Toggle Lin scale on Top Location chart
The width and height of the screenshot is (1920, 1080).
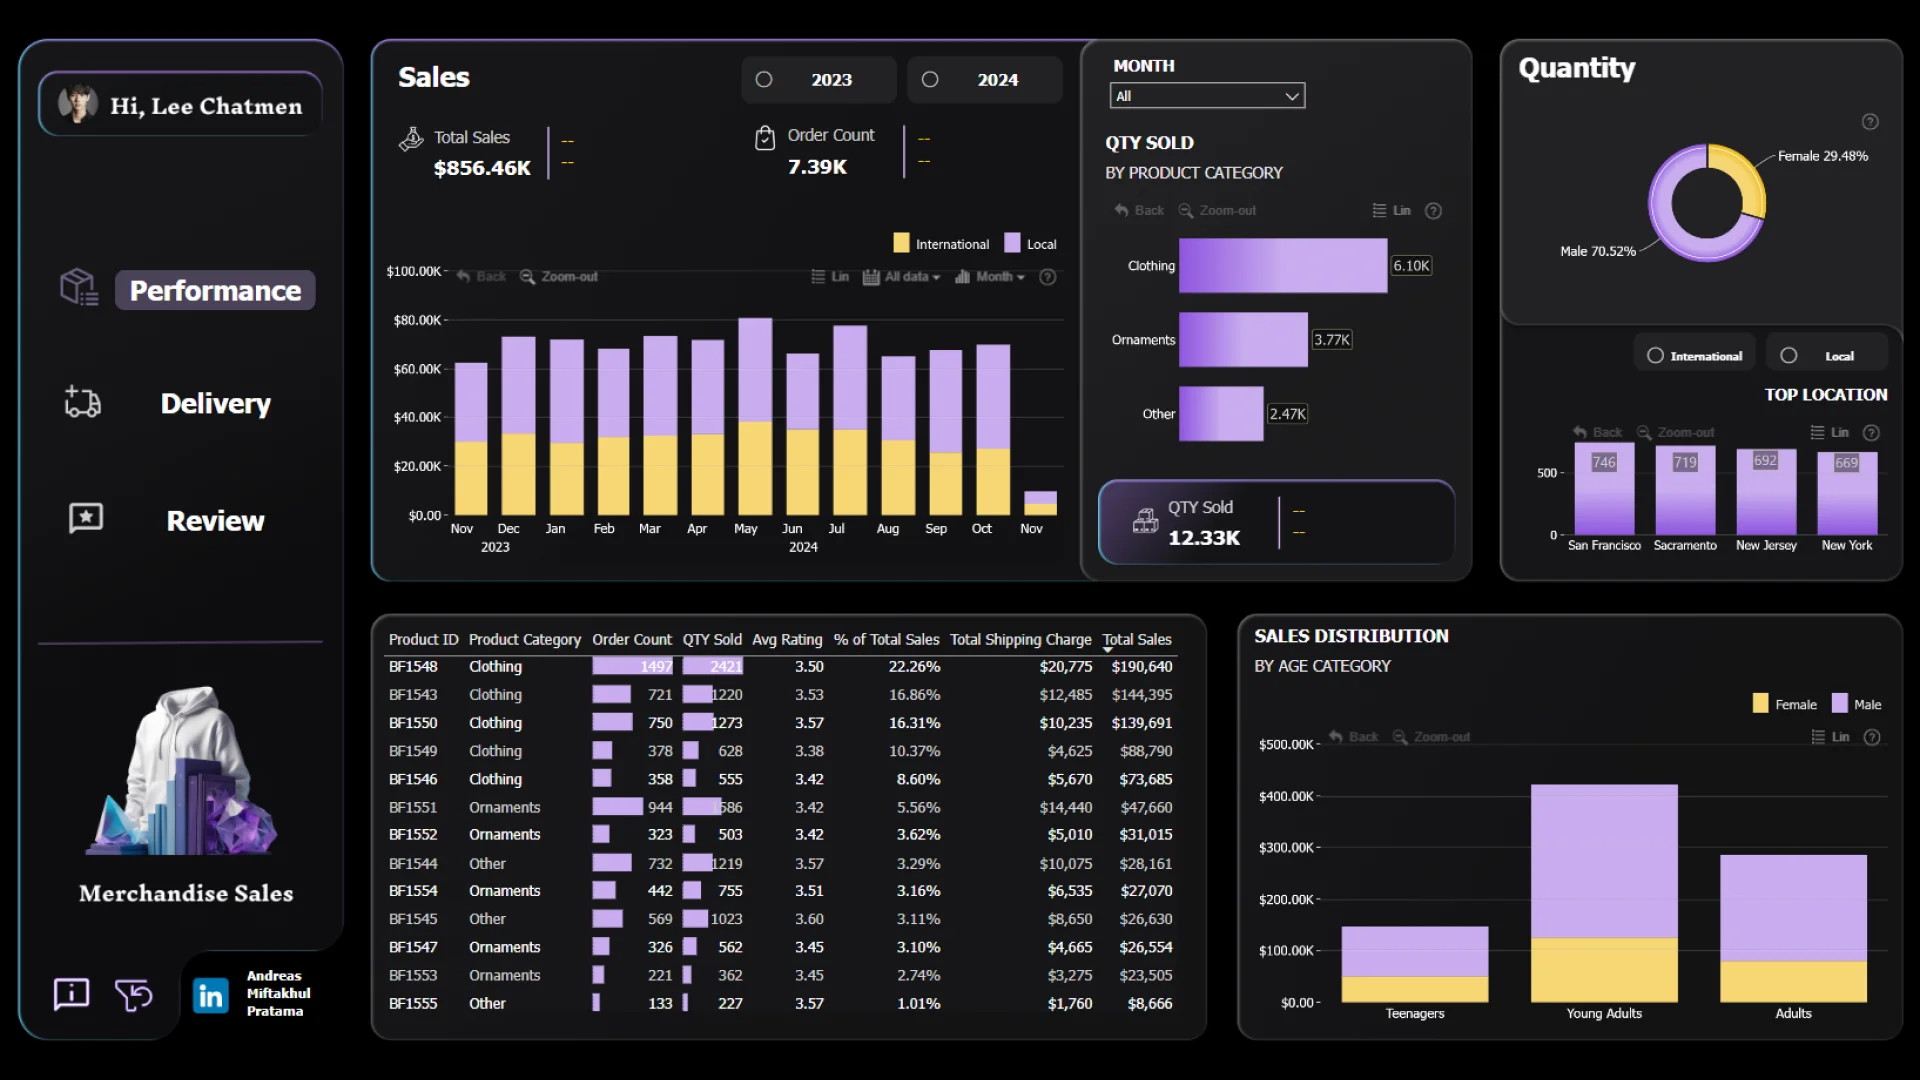pos(1830,433)
